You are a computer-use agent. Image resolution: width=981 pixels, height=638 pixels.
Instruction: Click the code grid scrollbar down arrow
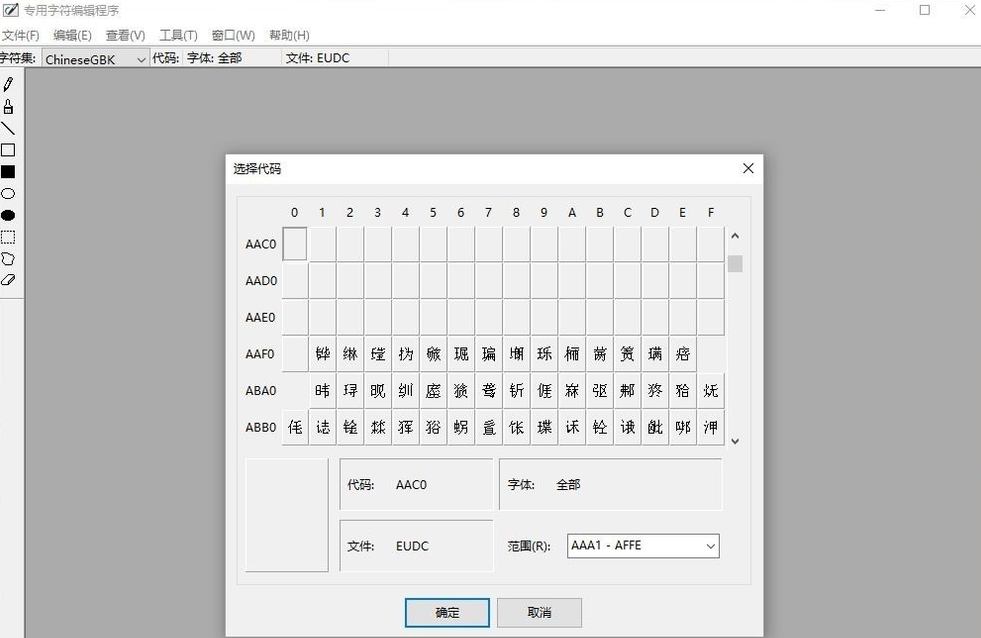(735, 440)
